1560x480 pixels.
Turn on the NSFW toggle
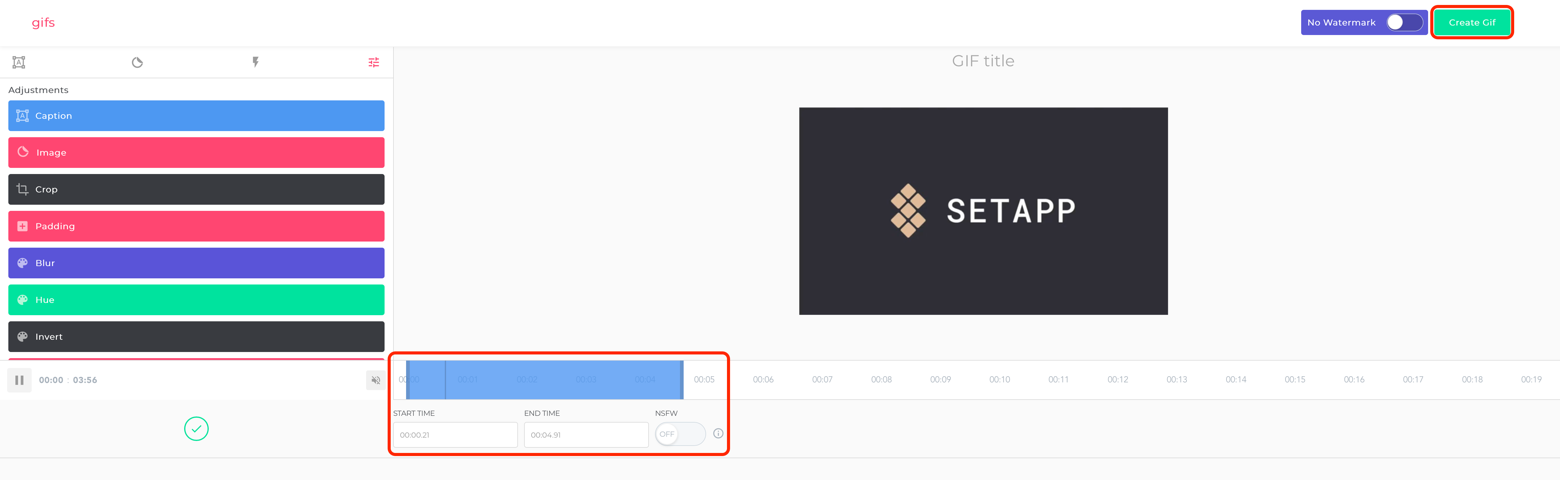pos(680,434)
